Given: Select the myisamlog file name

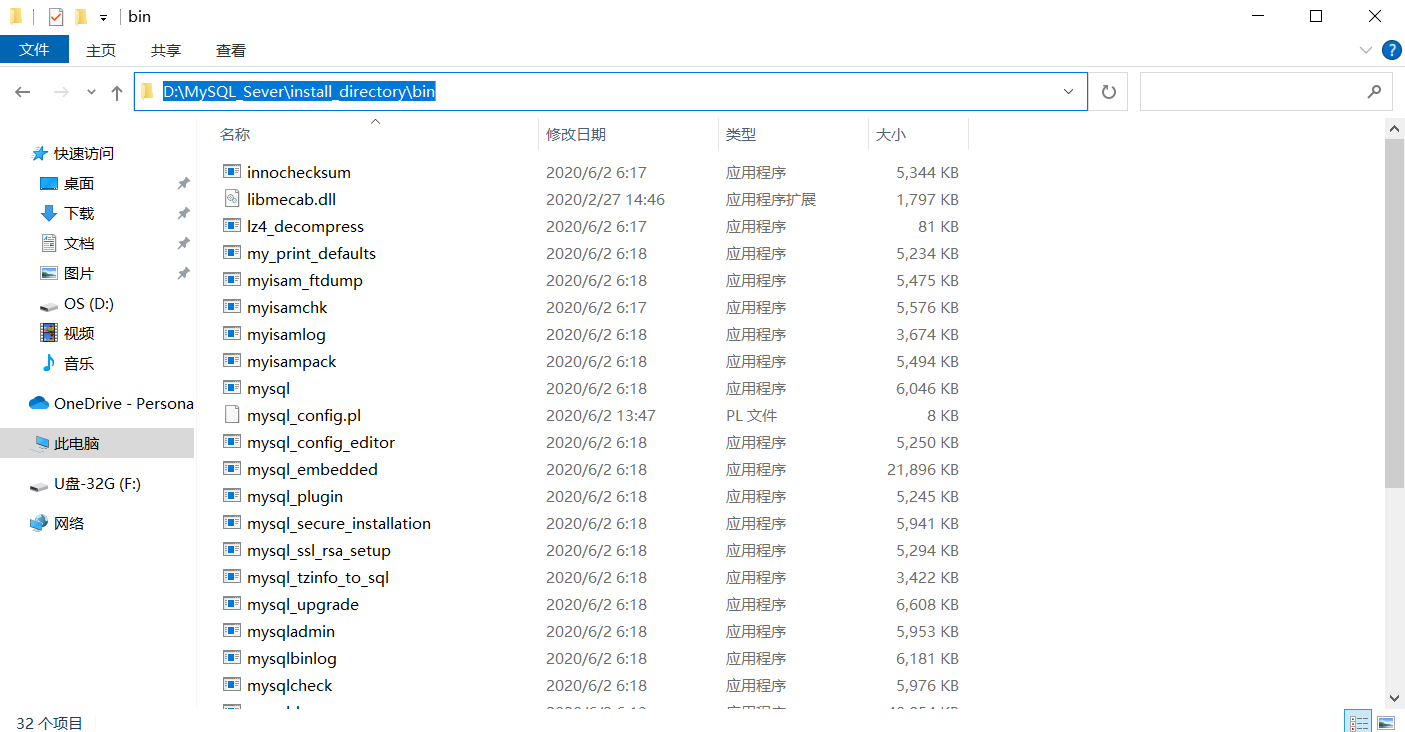Looking at the screenshot, I should pos(286,334).
